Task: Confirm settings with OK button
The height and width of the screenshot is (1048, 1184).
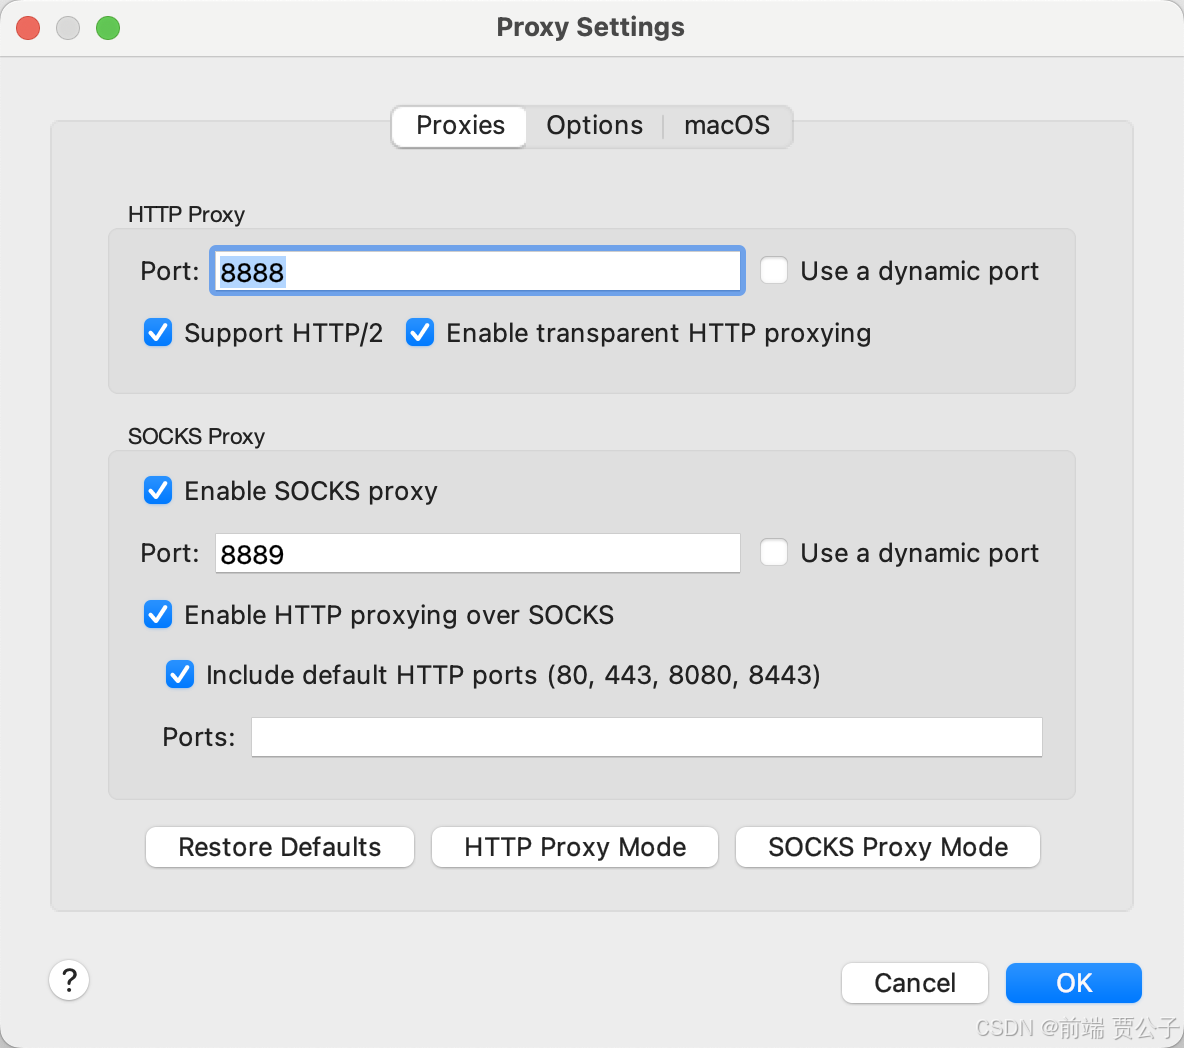Action: pyautogui.click(x=1073, y=983)
